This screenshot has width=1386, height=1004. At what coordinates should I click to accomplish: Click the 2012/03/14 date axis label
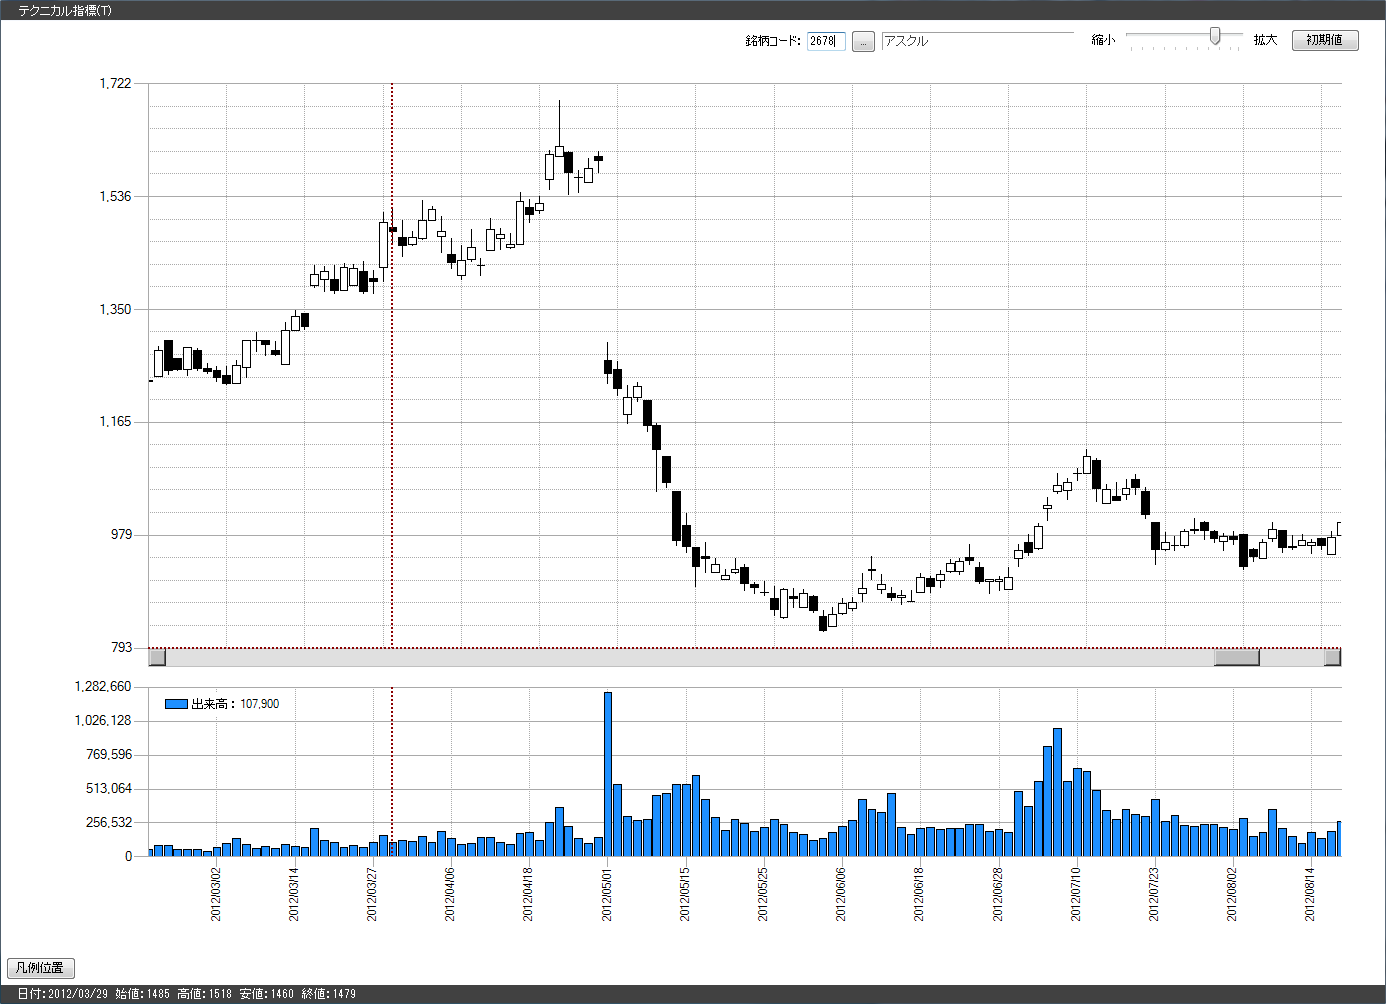tap(294, 893)
